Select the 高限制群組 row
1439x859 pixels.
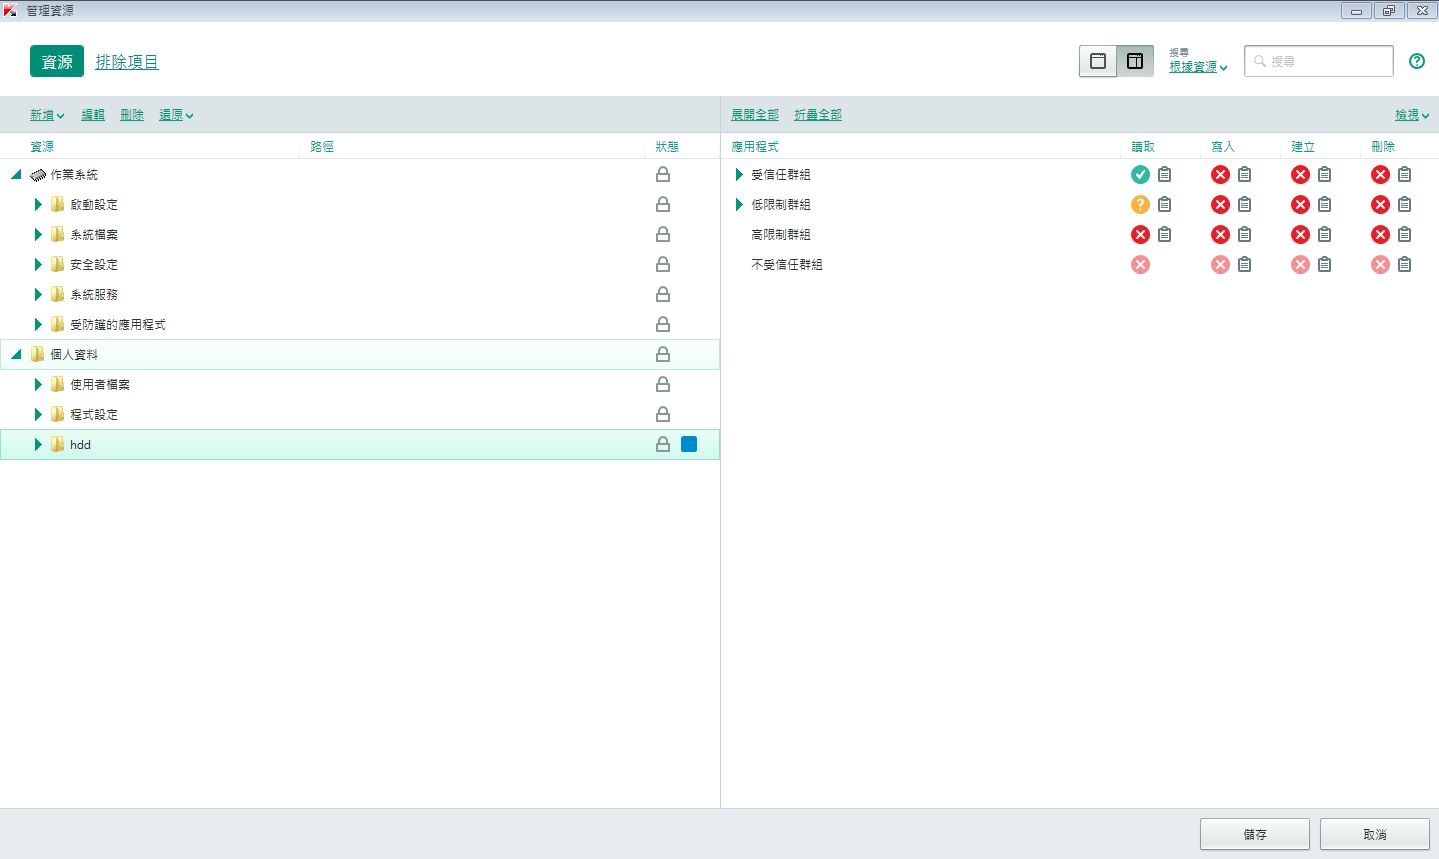pos(1080,234)
